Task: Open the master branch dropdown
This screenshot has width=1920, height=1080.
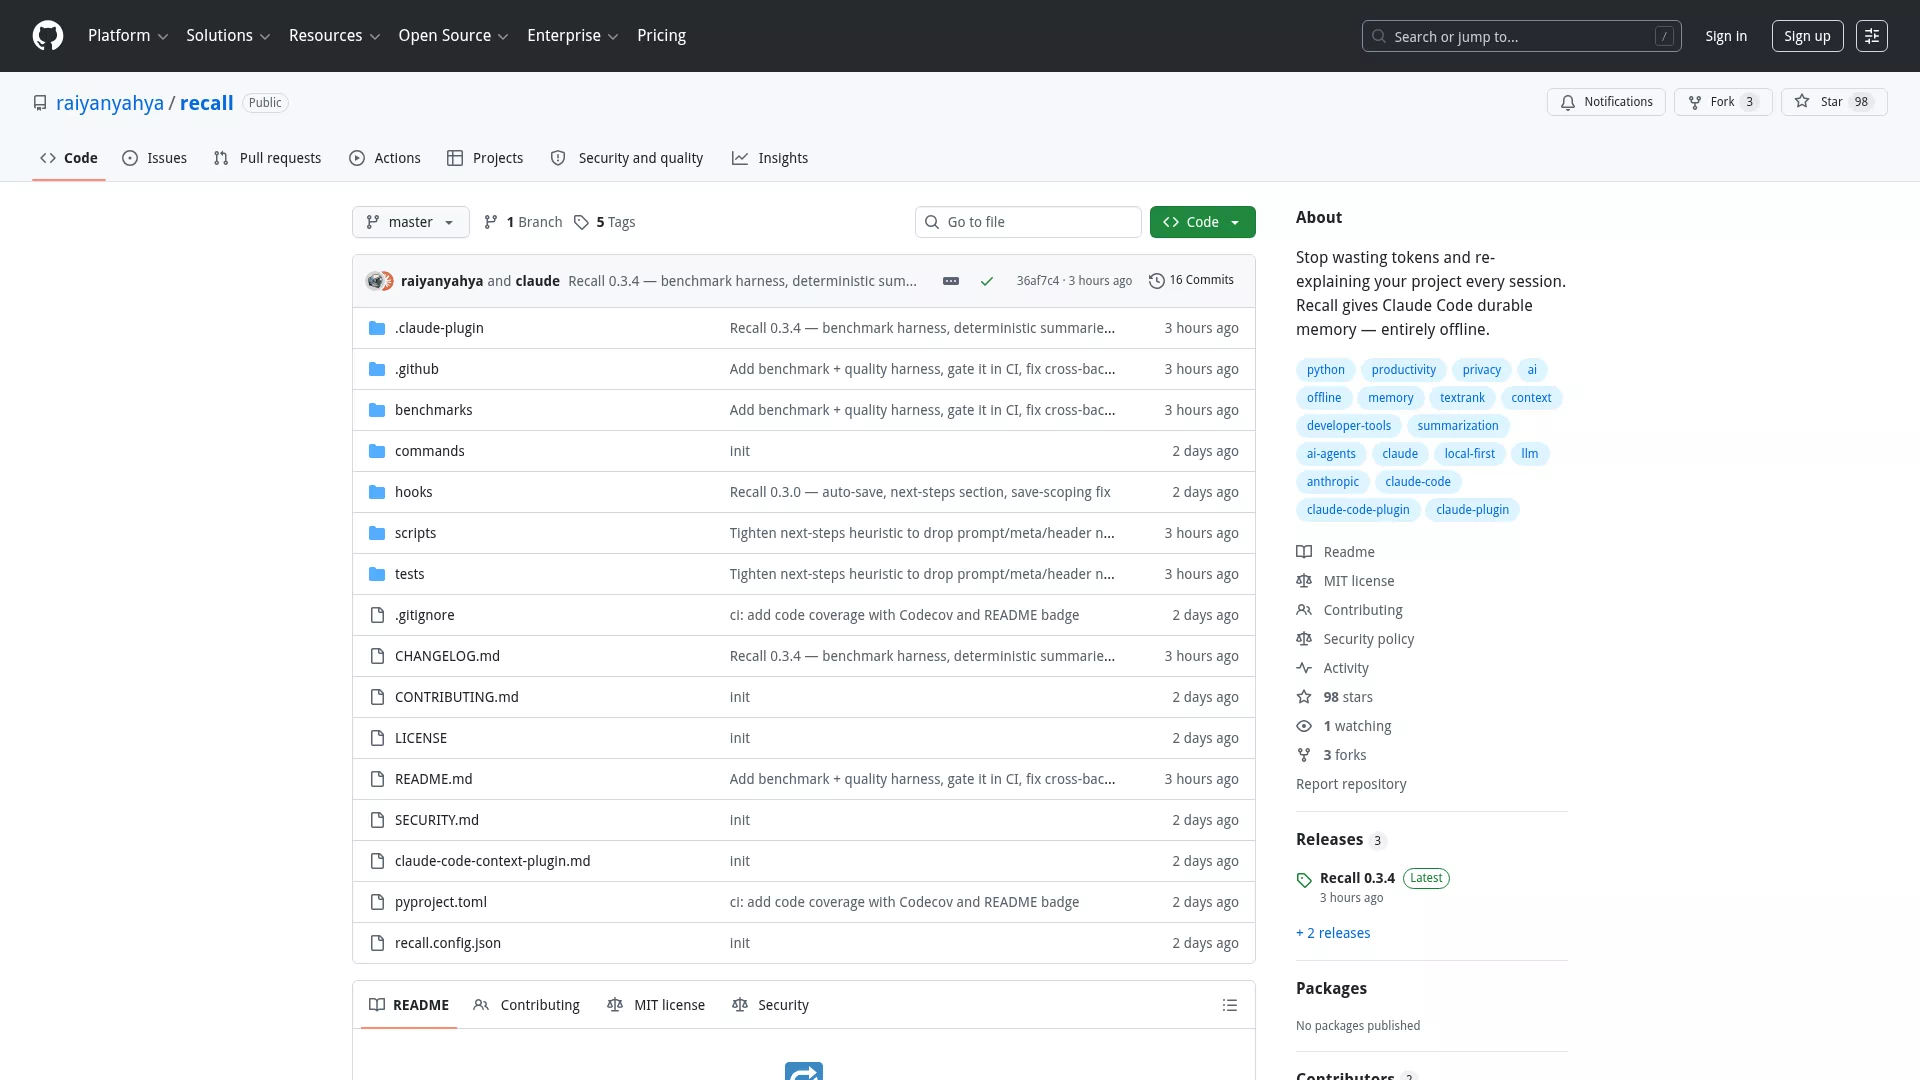Action: [411, 222]
